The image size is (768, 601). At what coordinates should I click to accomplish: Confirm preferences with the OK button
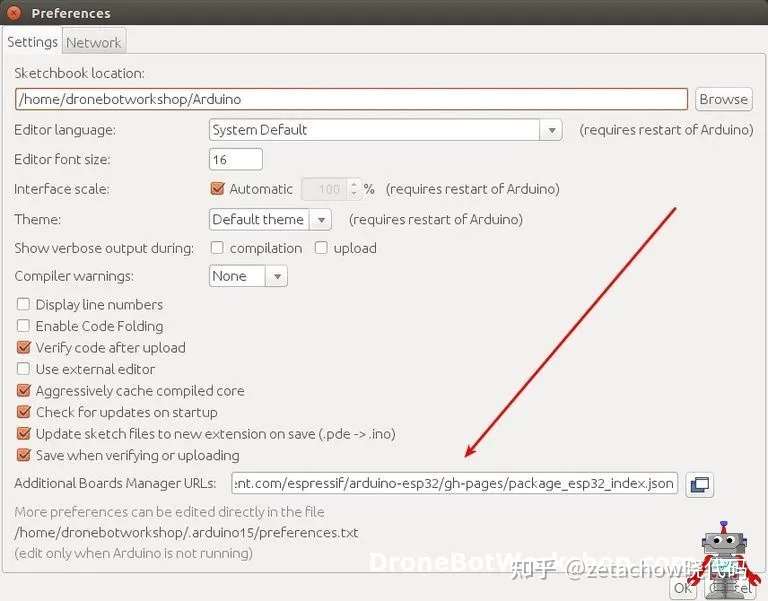coord(683,587)
